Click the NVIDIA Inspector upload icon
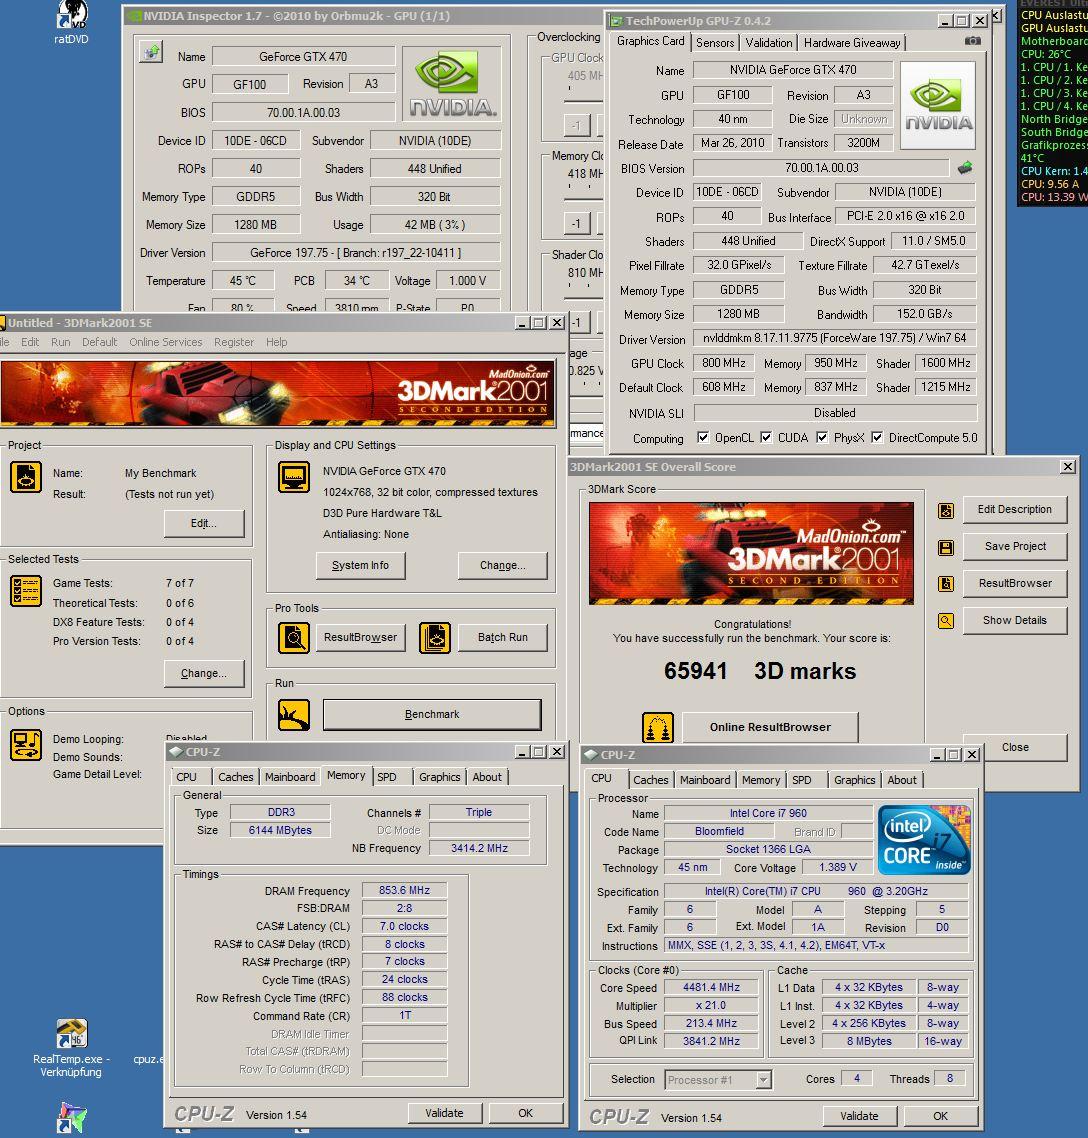The image size is (1088, 1138). [151, 52]
